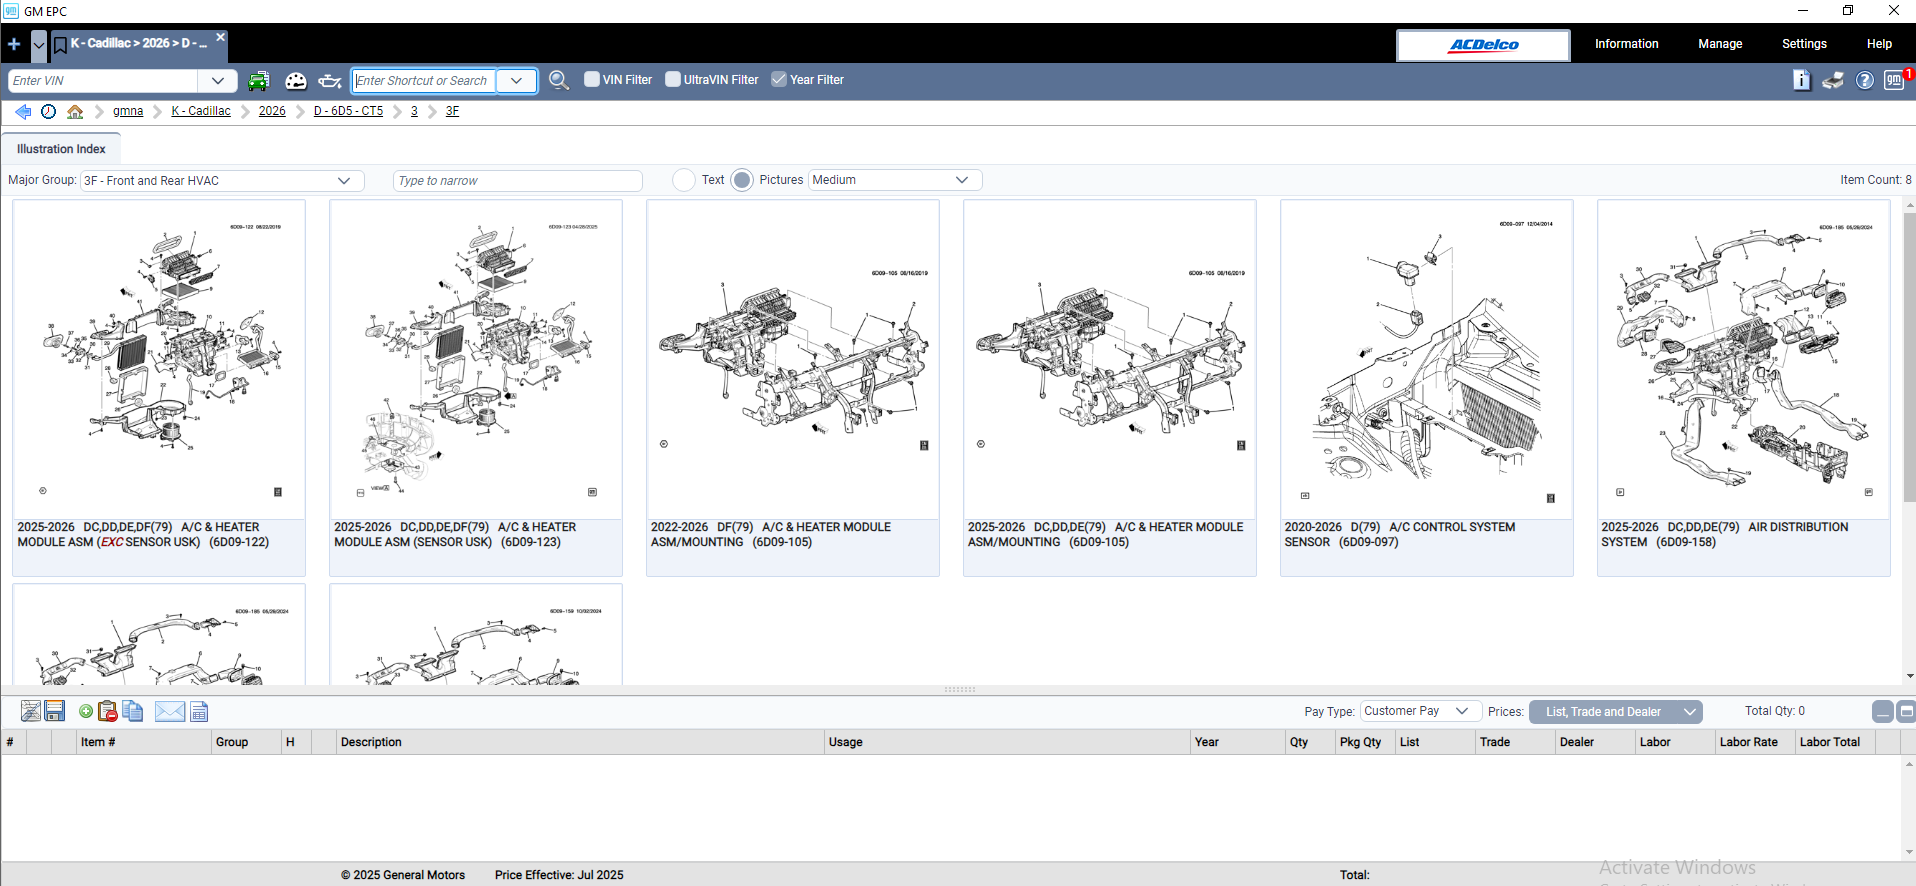Click the history clock icon in breadcrumb bar
The width and height of the screenshot is (1916, 886).
(x=48, y=112)
